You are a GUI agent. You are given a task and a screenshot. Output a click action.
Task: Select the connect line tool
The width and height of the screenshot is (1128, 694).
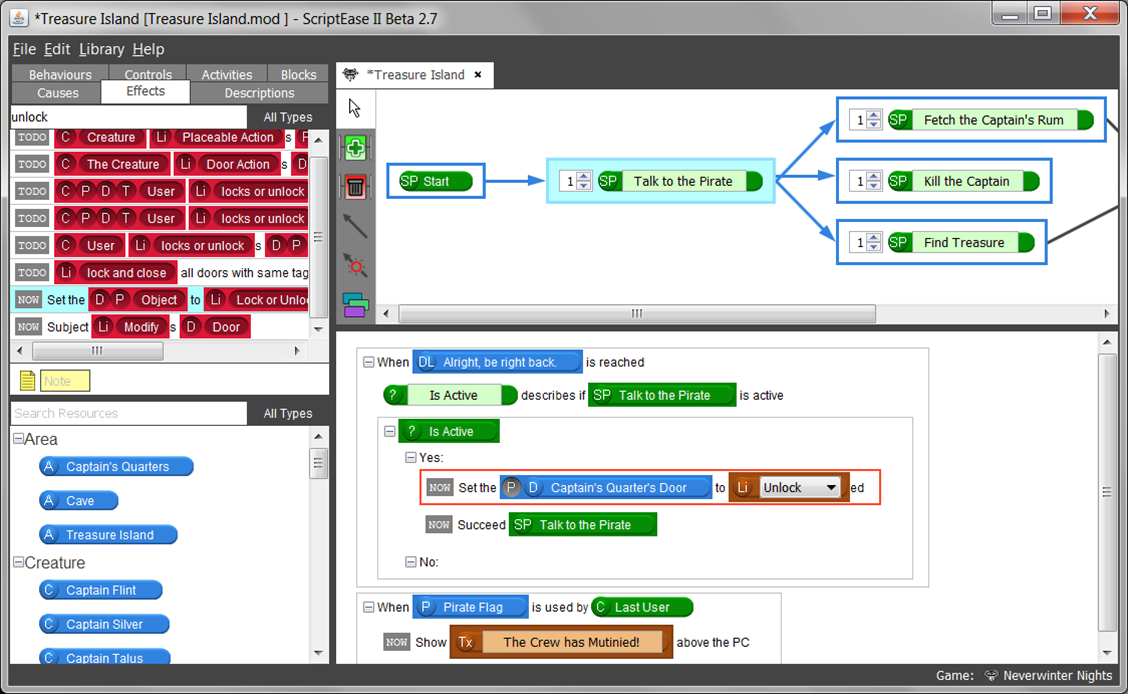click(x=355, y=227)
